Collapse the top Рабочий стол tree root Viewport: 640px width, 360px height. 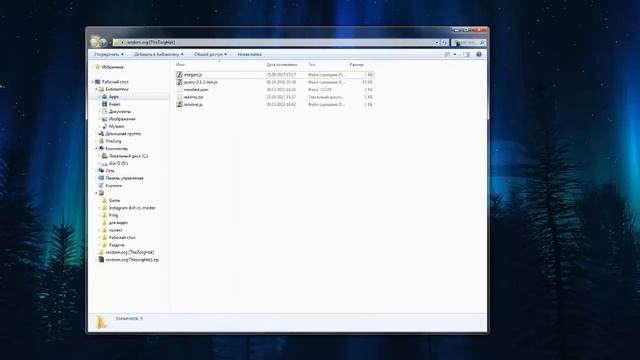[93, 82]
